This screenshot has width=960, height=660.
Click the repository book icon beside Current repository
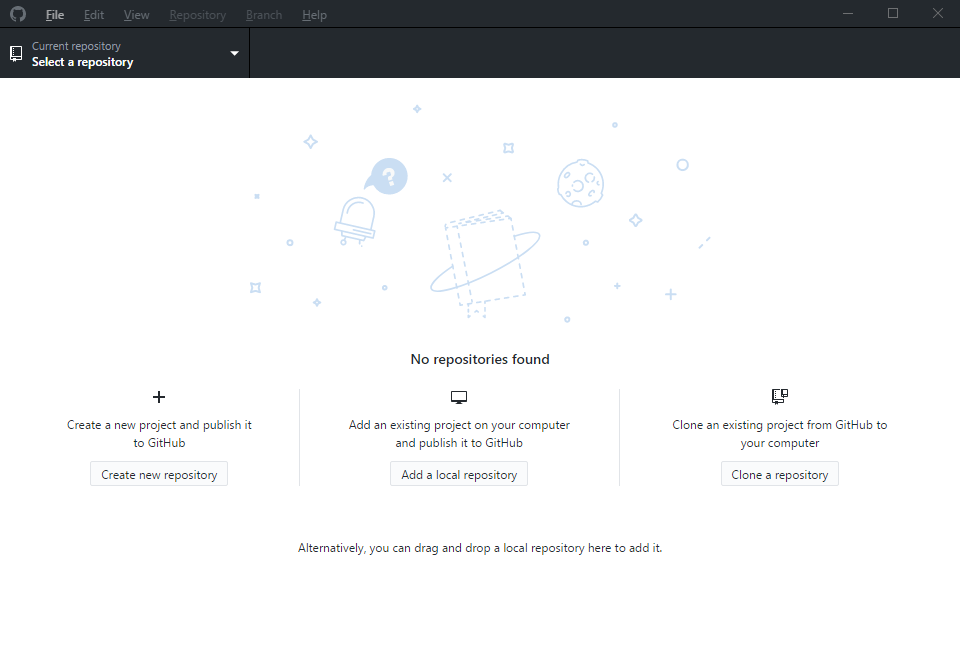click(15, 53)
